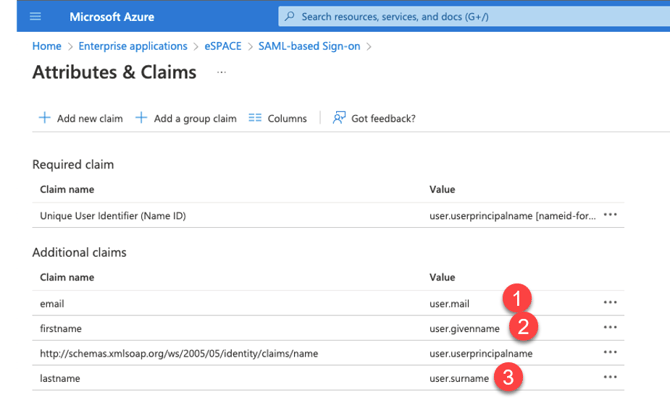
Task: Open the Unique User Identifier claim
Action: 113,215
